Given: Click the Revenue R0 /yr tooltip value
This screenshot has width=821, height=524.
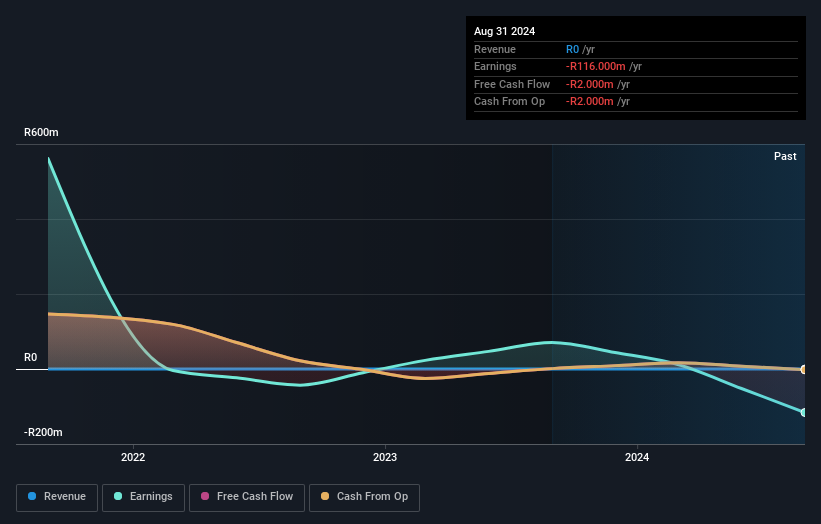Looking at the screenshot, I should [580, 49].
